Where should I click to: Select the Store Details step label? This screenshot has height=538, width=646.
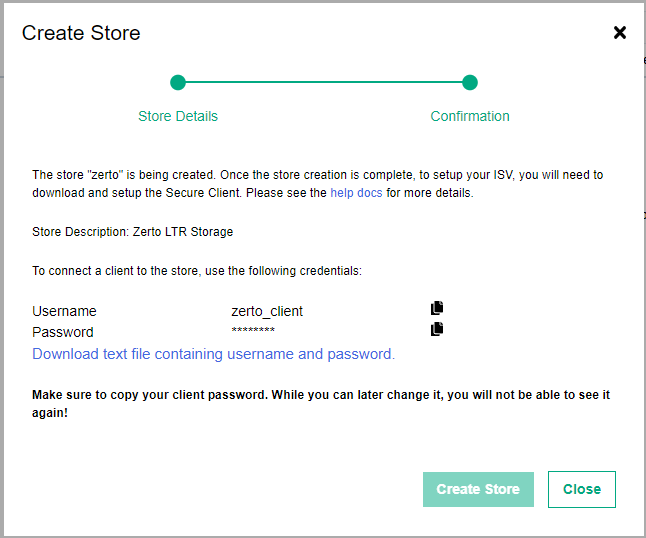pos(178,116)
